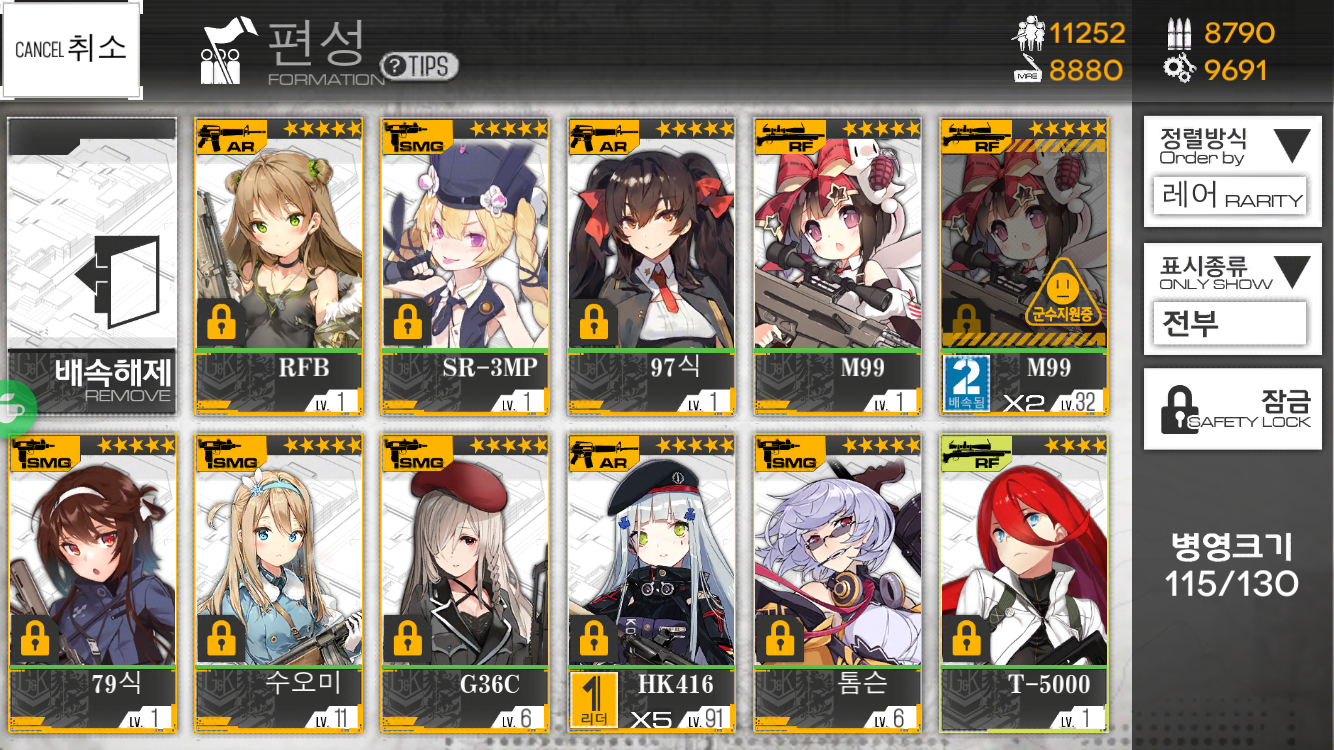Open the TIPS help icon
The image size is (1334, 750).
tap(420, 66)
